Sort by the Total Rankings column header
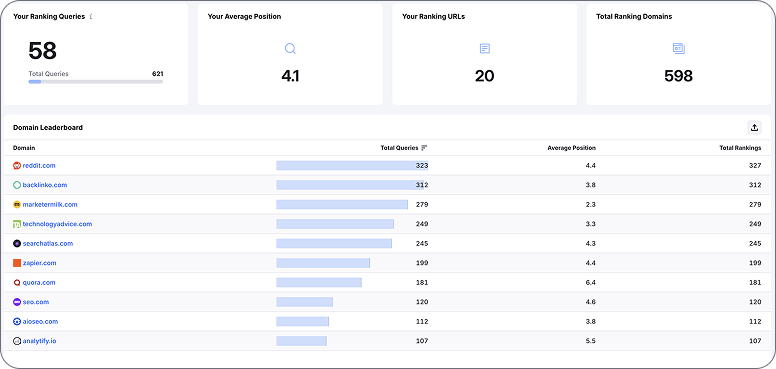776x369 pixels. point(740,148)
